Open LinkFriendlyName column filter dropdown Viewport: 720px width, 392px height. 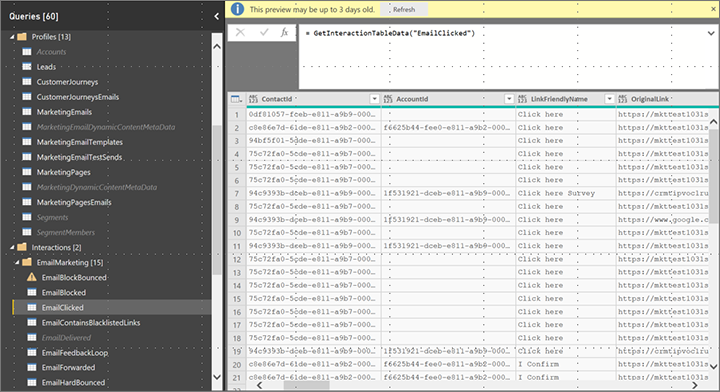coord(609,99)
